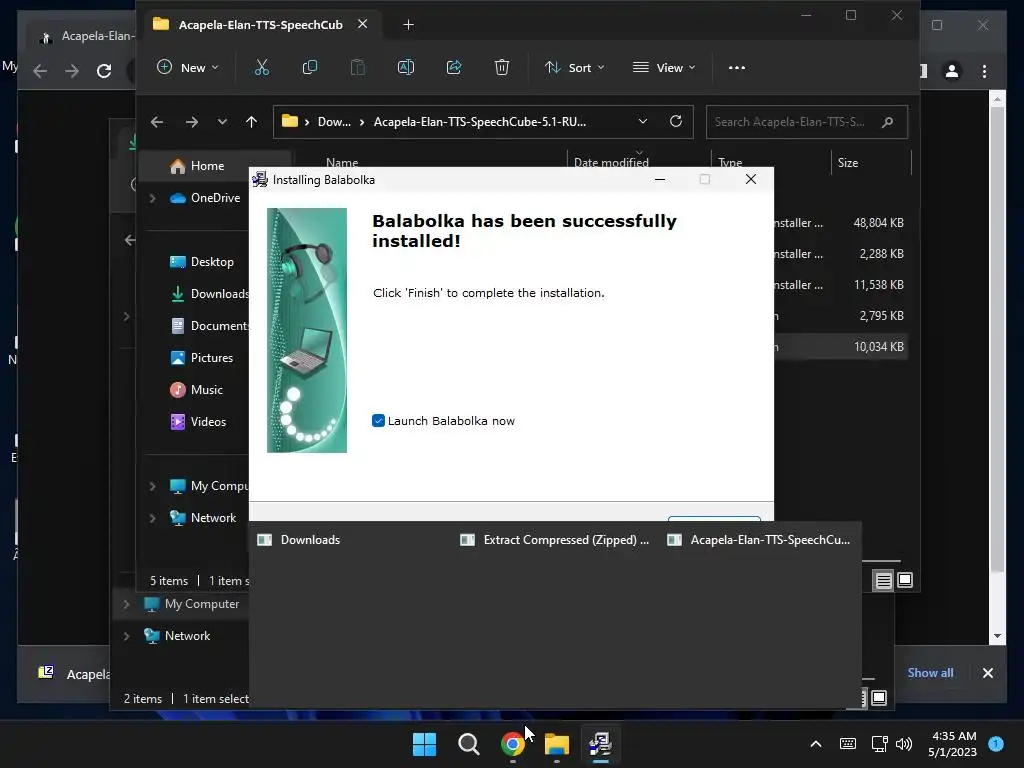Go back in File Explorer navigation
Viewport: 1024px width, 768px height.
157,122
